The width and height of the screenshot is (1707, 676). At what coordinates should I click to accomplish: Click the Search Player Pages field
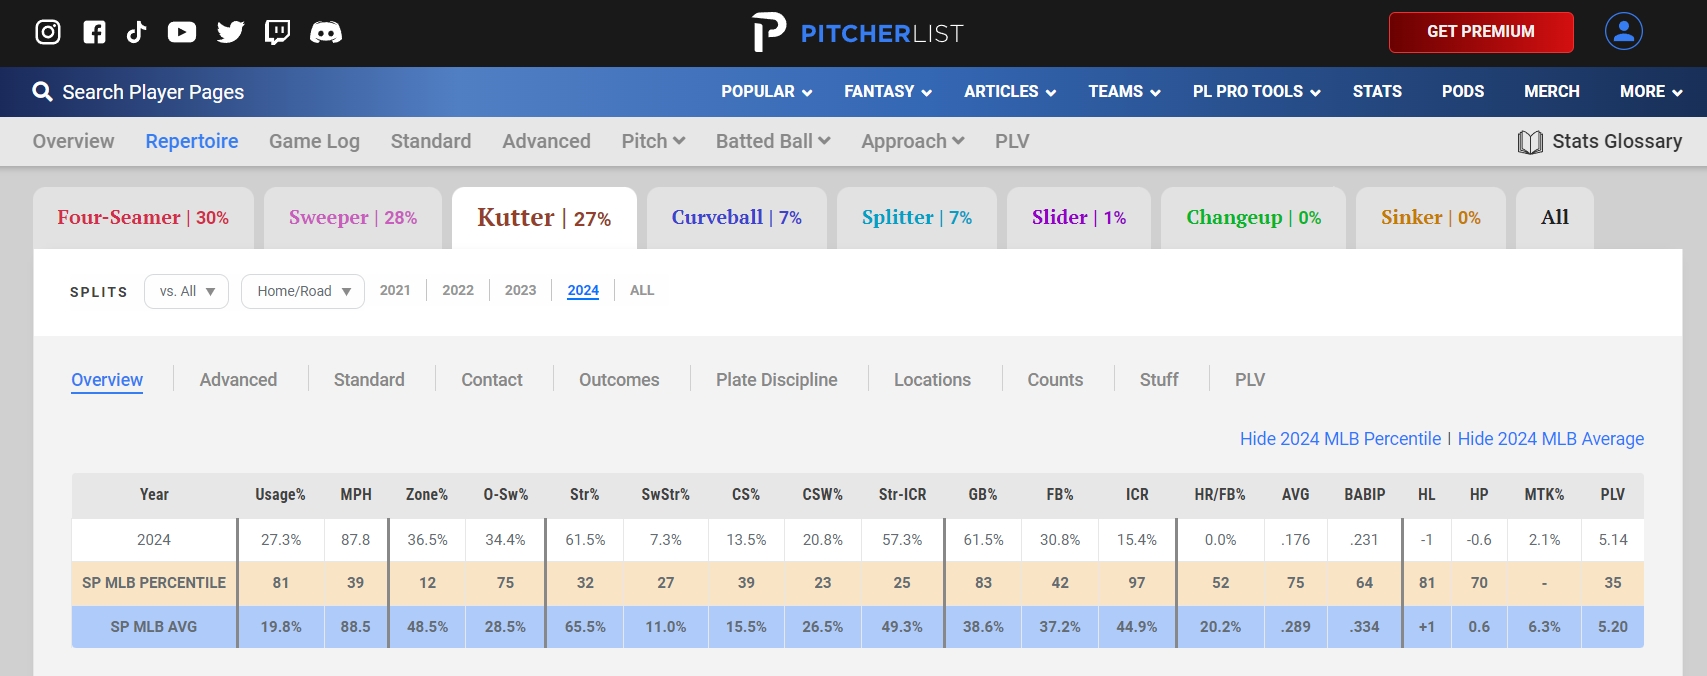(x=152, y=92)
